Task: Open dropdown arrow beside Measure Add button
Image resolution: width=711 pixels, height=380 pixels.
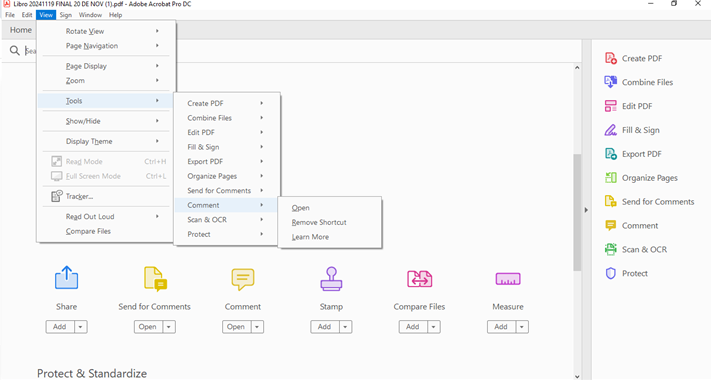Action: tap(522, 327)
